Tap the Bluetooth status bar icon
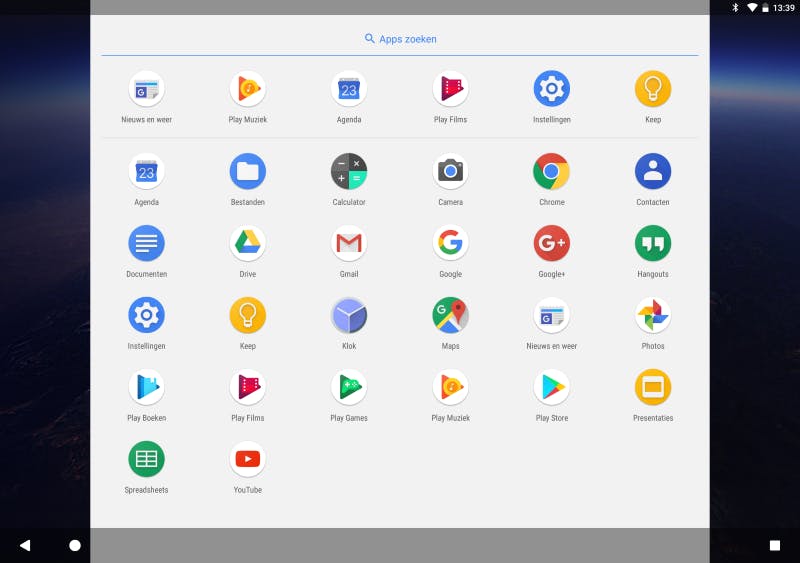Screen dimensions: 800x563 [x=735, y=7]
